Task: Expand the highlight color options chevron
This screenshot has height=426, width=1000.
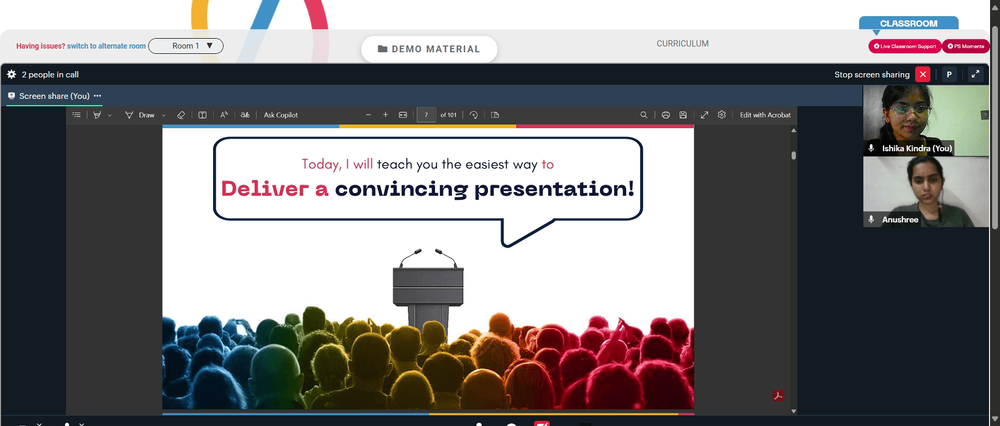Action: [110, 115]
